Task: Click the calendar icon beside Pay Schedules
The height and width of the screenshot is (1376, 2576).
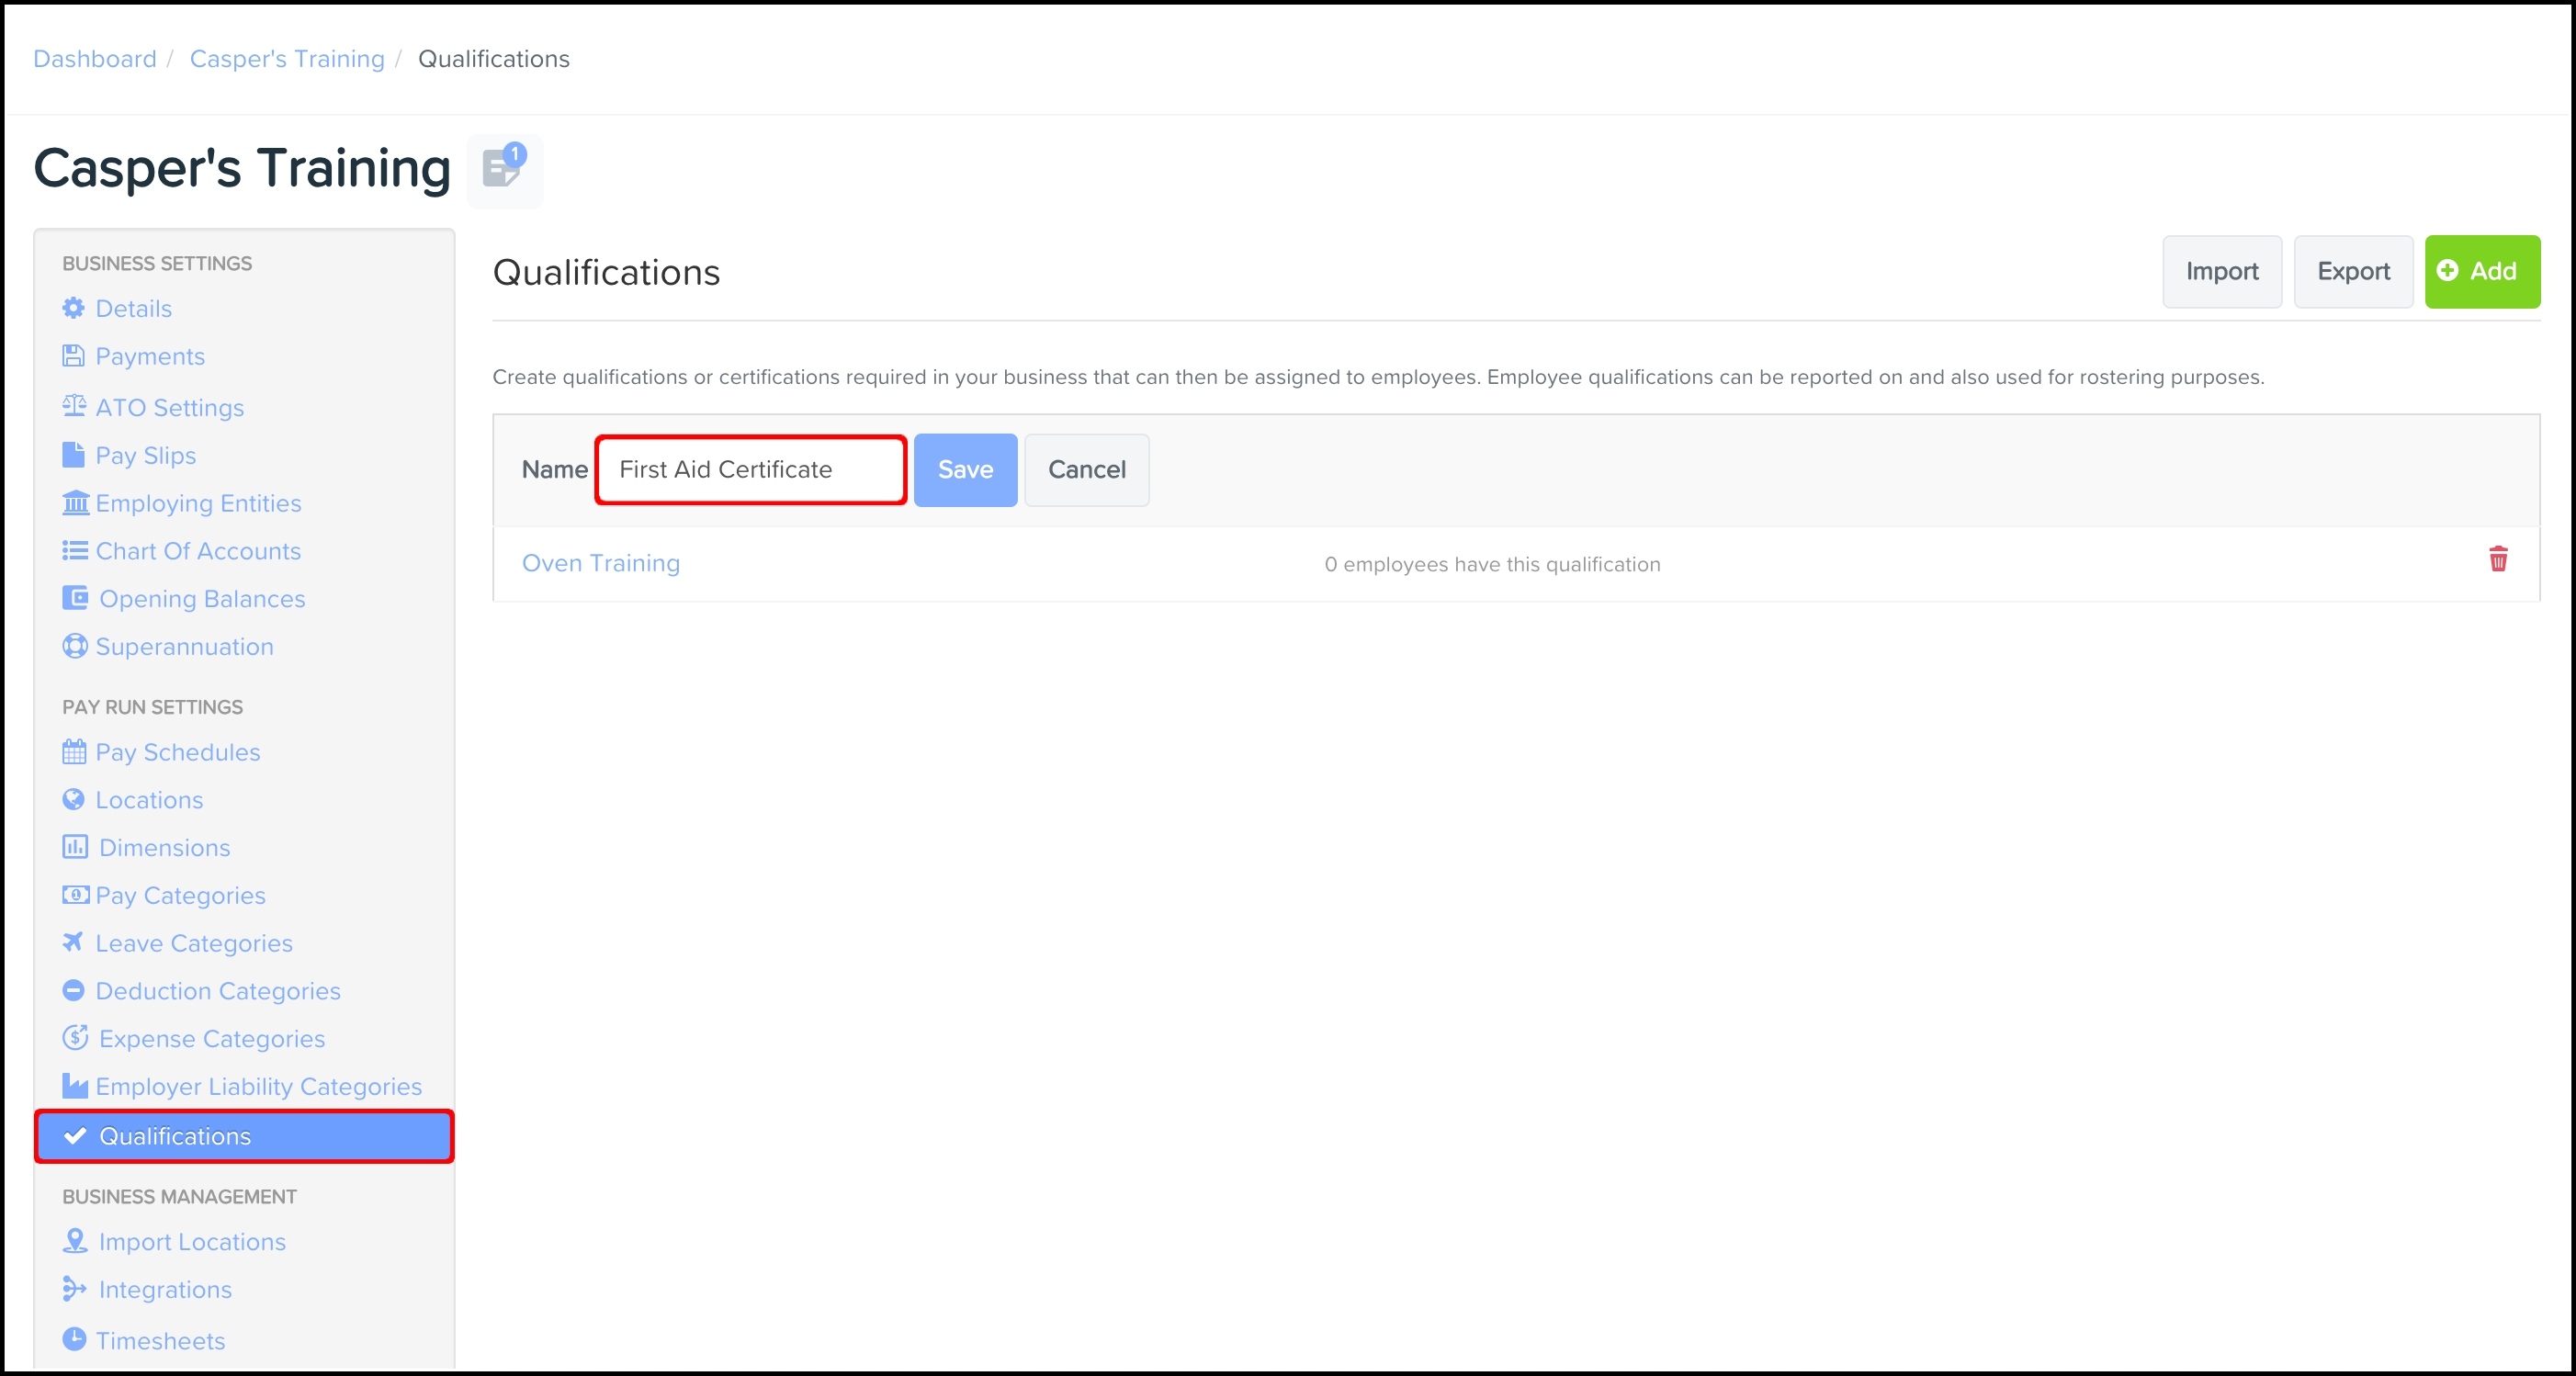Action: coord(74,751)
